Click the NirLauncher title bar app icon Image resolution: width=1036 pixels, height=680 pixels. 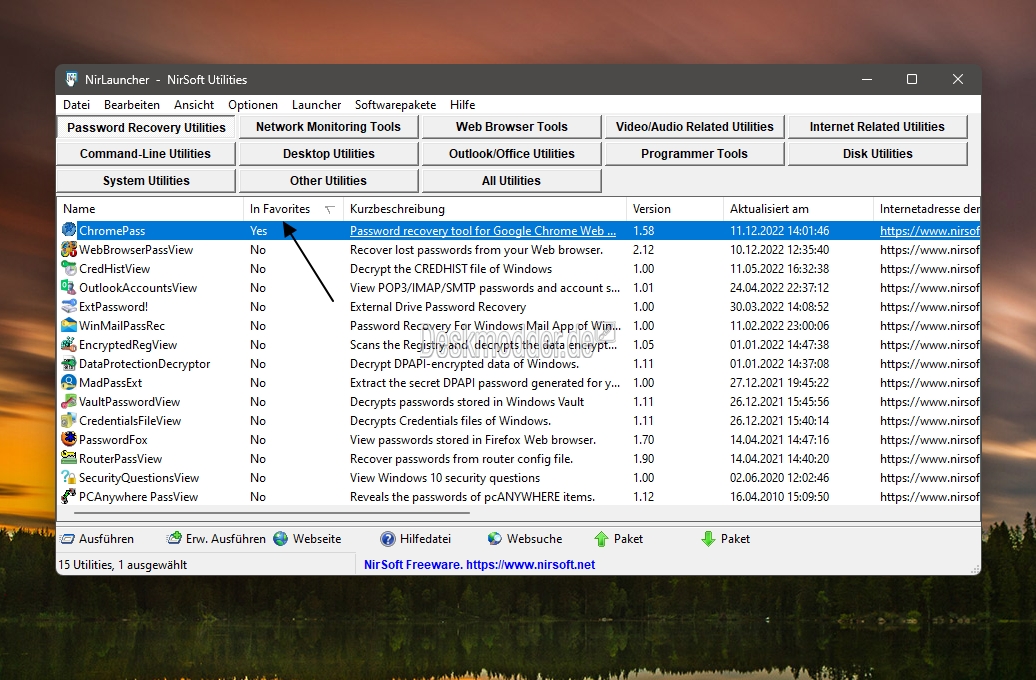coord(71,80)
